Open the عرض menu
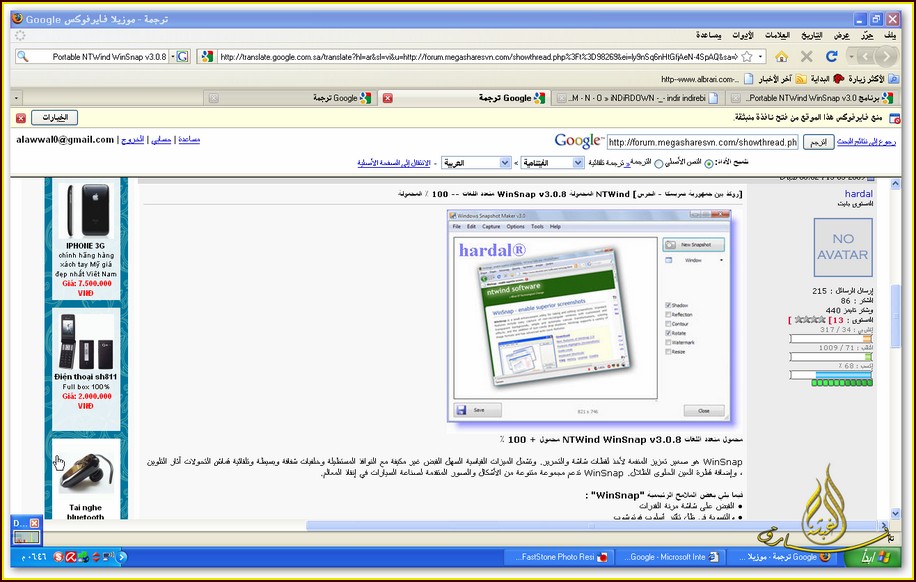This screenshot has height=582, width=916. click(x=841, y=35)
